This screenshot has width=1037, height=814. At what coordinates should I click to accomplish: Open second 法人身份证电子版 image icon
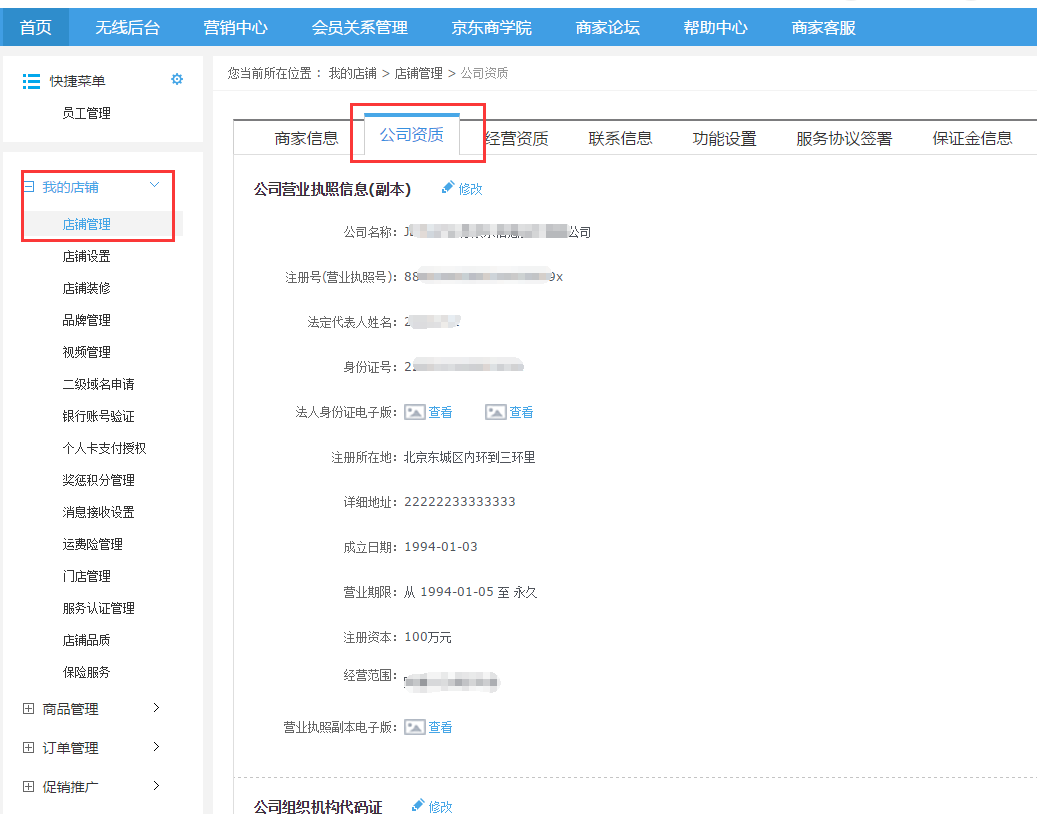click(x=495, y=412)
